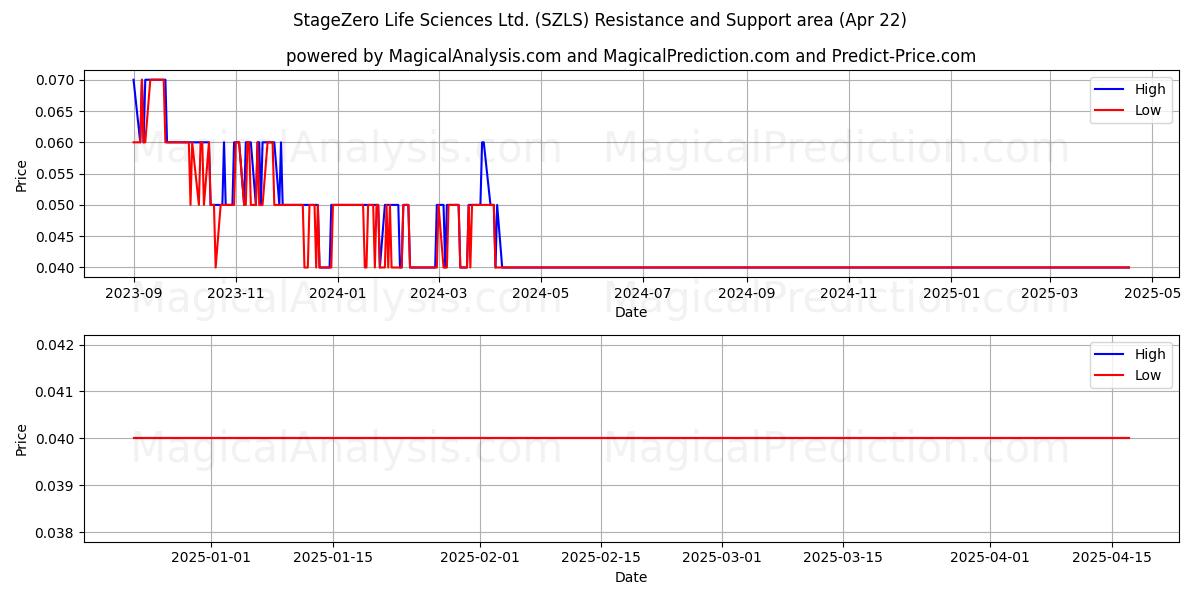Click the red line sample in lower legend
The height and width of the screenshot is (600, 1200).
click(x=1110, y=376)
